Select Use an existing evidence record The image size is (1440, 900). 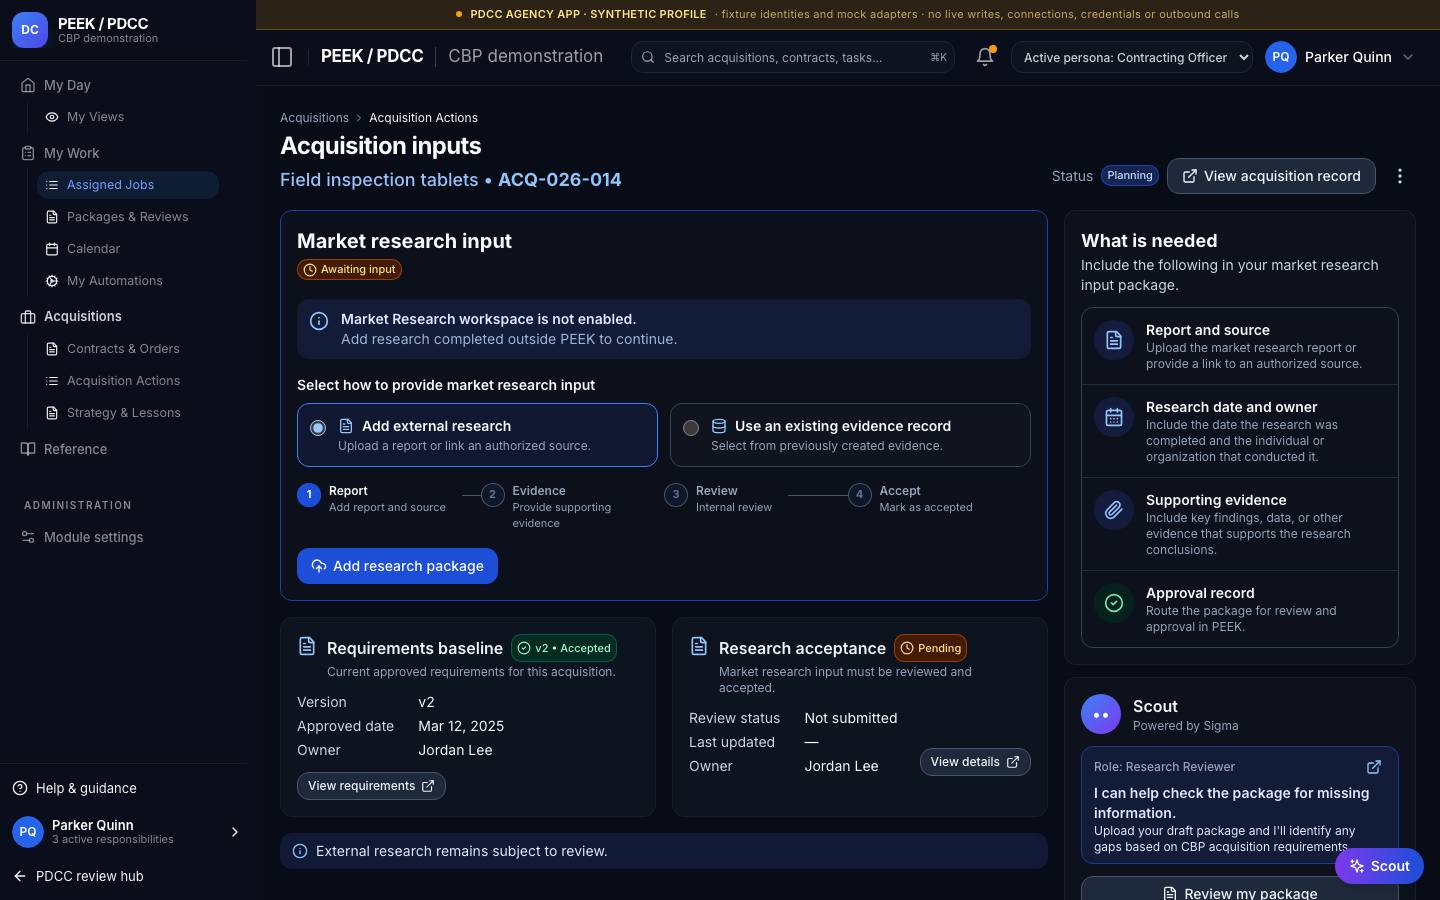tap(850, 435)
